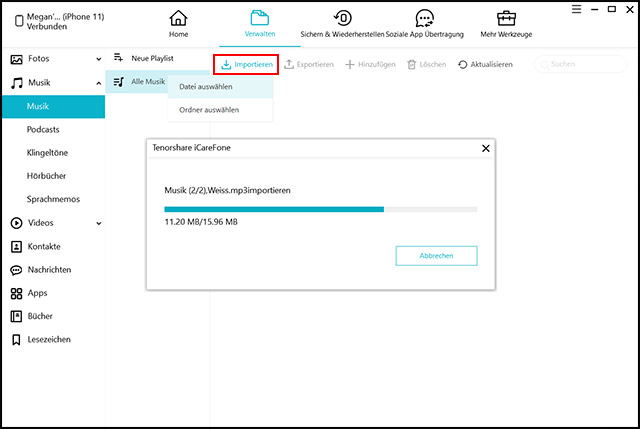
Task: Click the 'Verbunden' device status text
Action: (x=47, y=27)
